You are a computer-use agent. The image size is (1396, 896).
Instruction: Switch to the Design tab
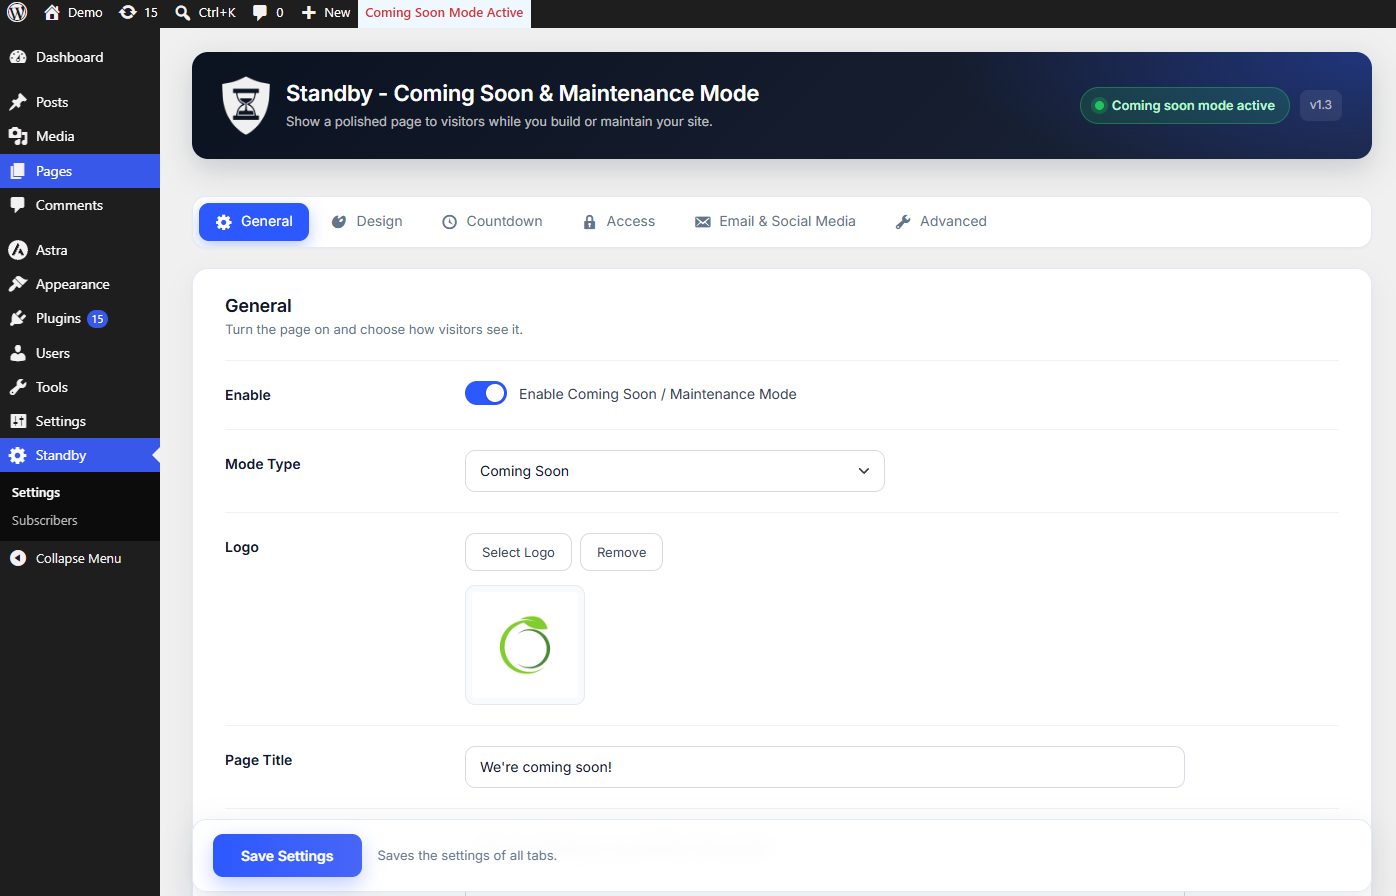click(367, 222)
